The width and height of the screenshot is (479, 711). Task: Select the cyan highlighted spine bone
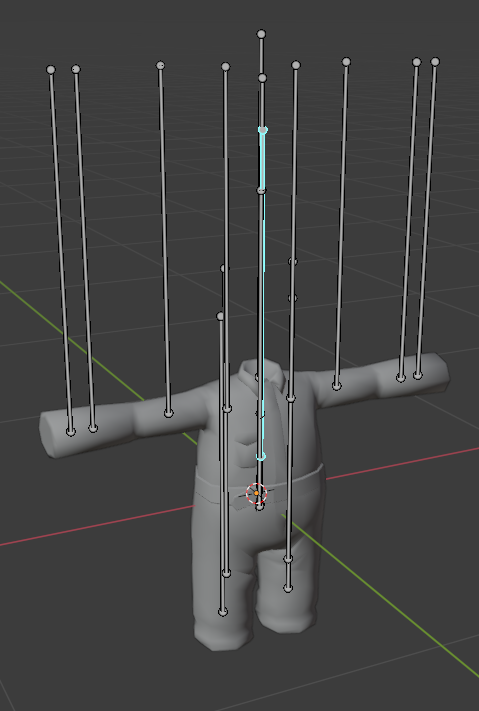262,295
